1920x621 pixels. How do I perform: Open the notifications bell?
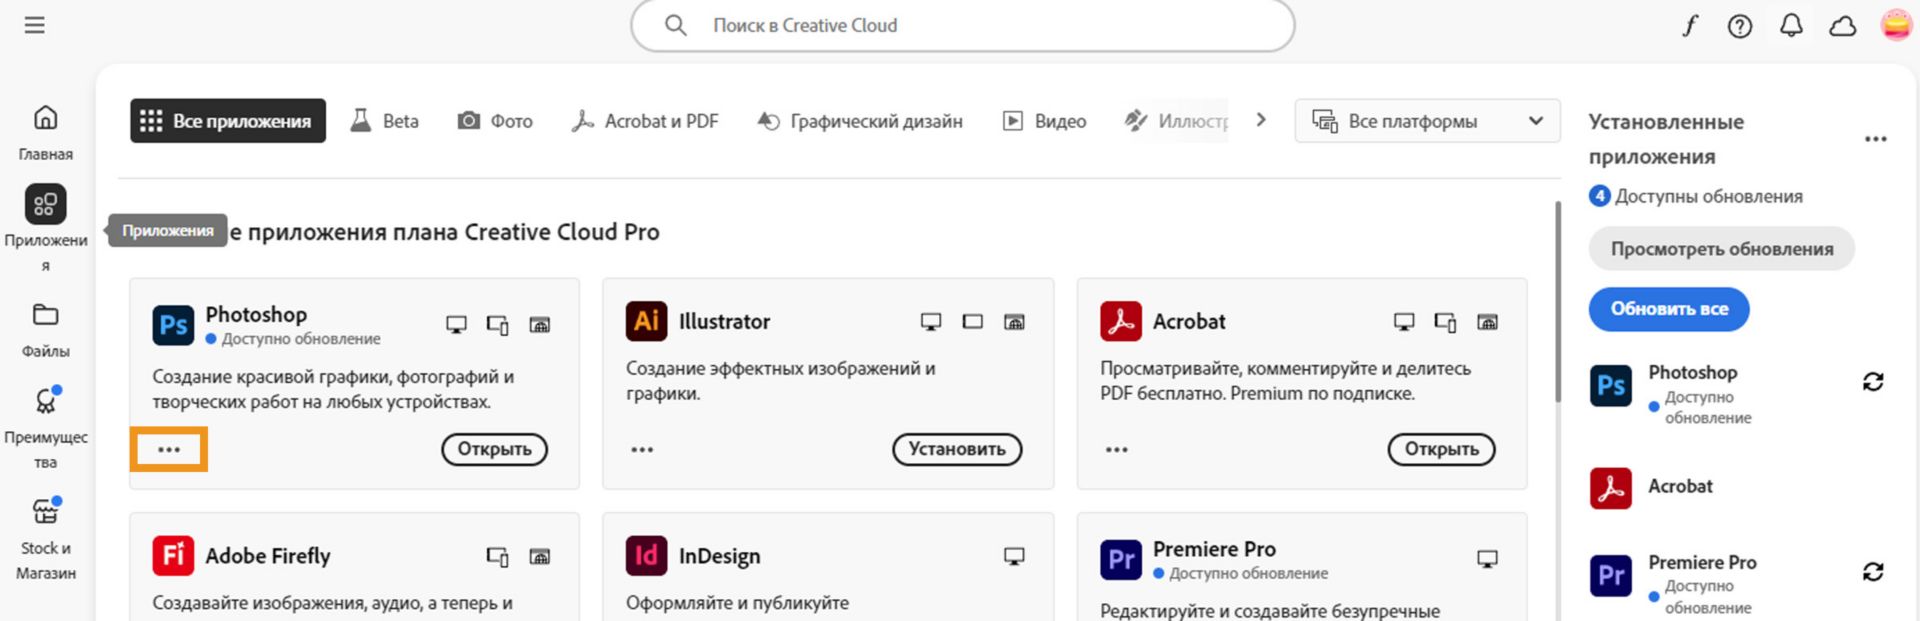[x=1791, y=25]
